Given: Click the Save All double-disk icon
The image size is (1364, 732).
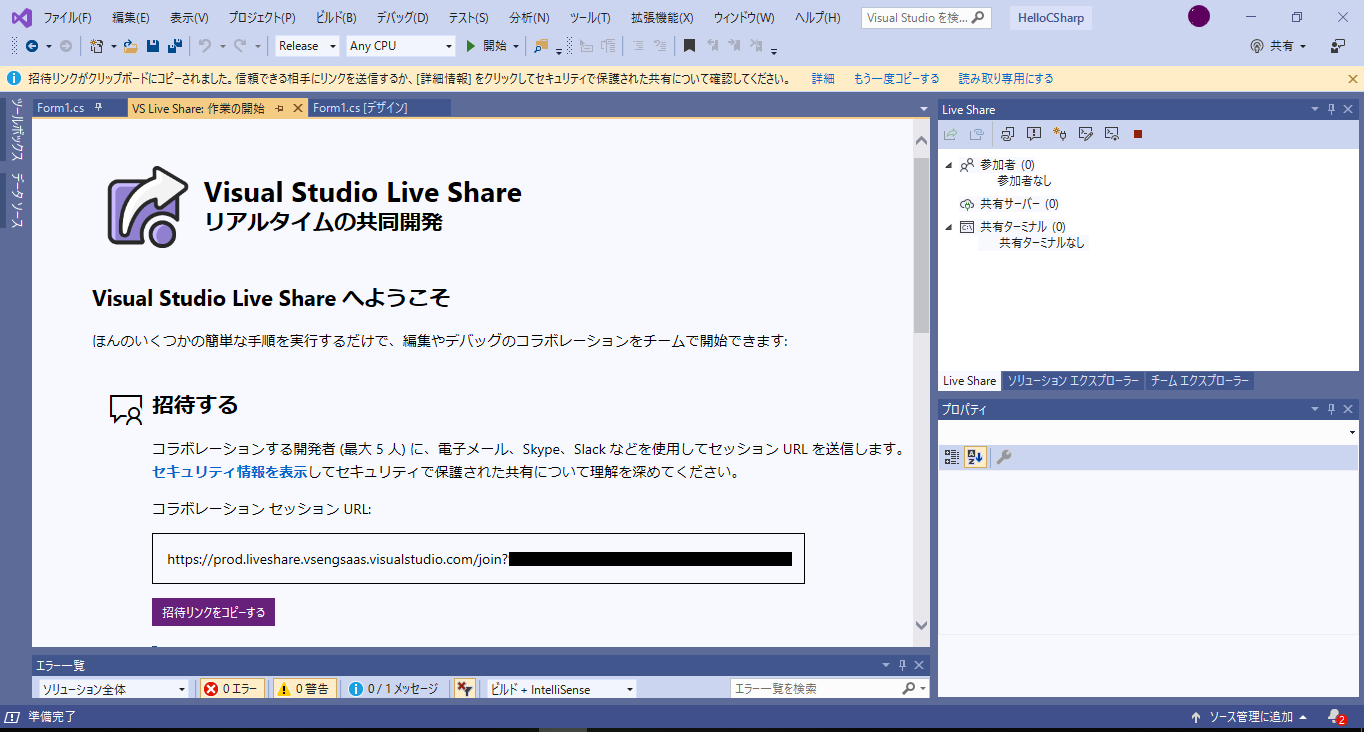Looking at the screenshot, I should (175, 46).
